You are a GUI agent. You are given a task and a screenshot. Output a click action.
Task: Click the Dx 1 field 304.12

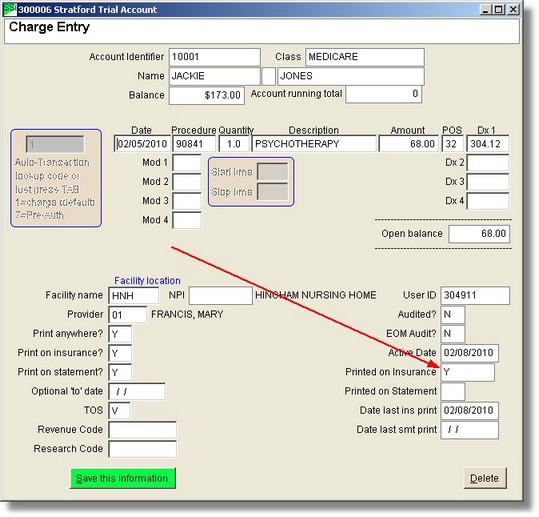[487, 144]
